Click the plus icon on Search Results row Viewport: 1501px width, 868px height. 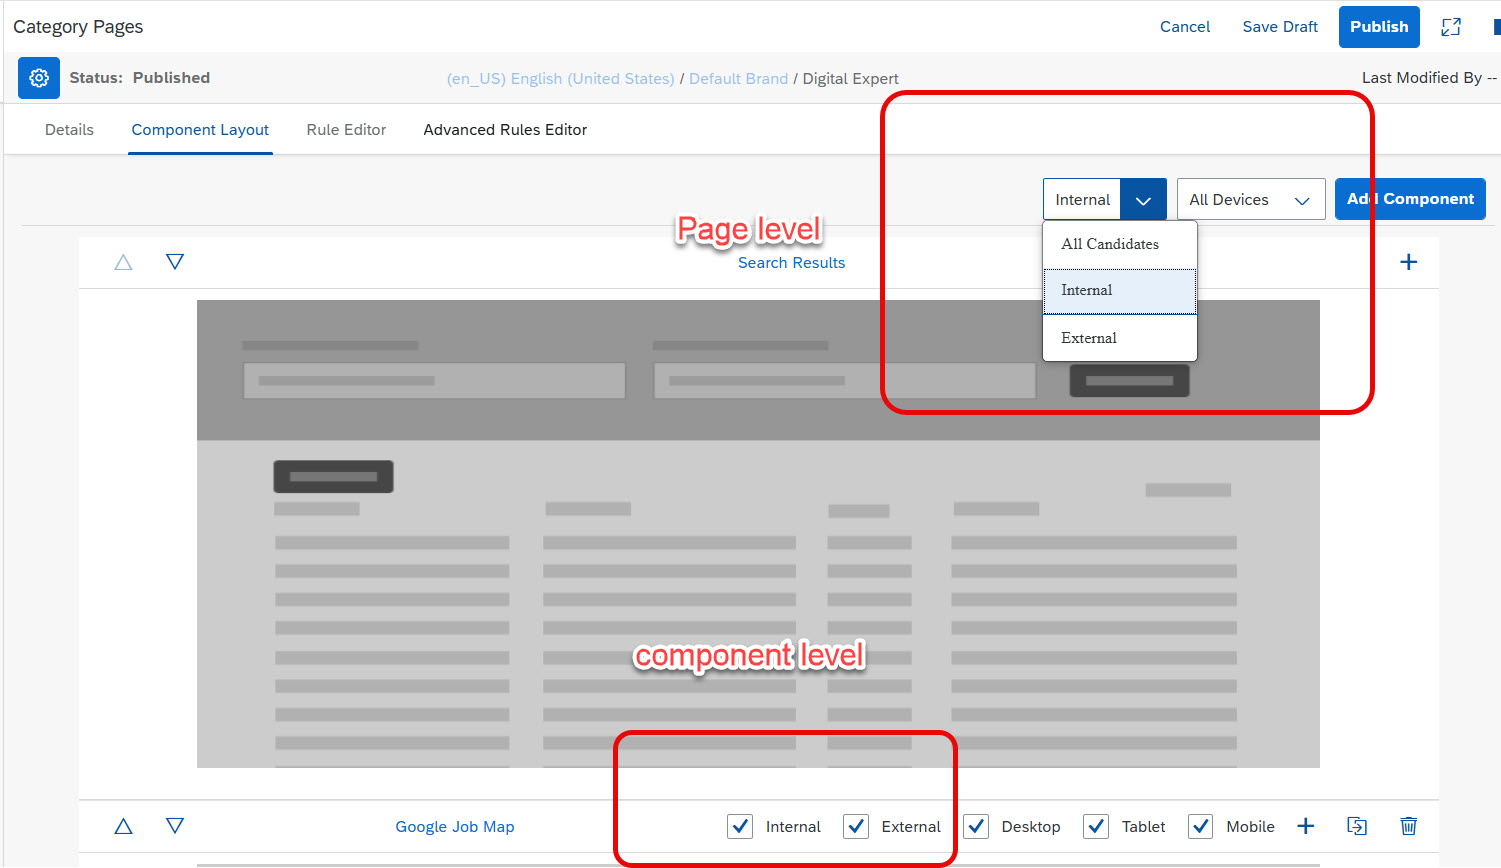[x=1408, y=262]
